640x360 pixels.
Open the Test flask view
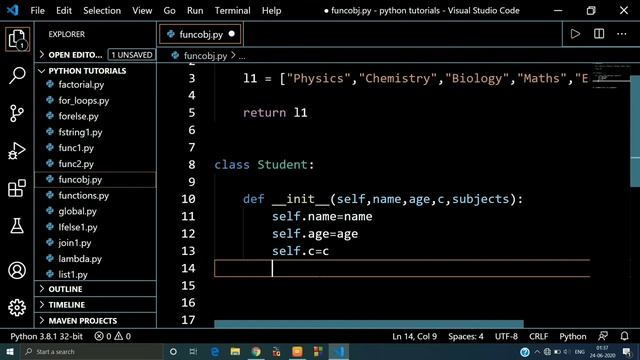click(x=17, y=226)
